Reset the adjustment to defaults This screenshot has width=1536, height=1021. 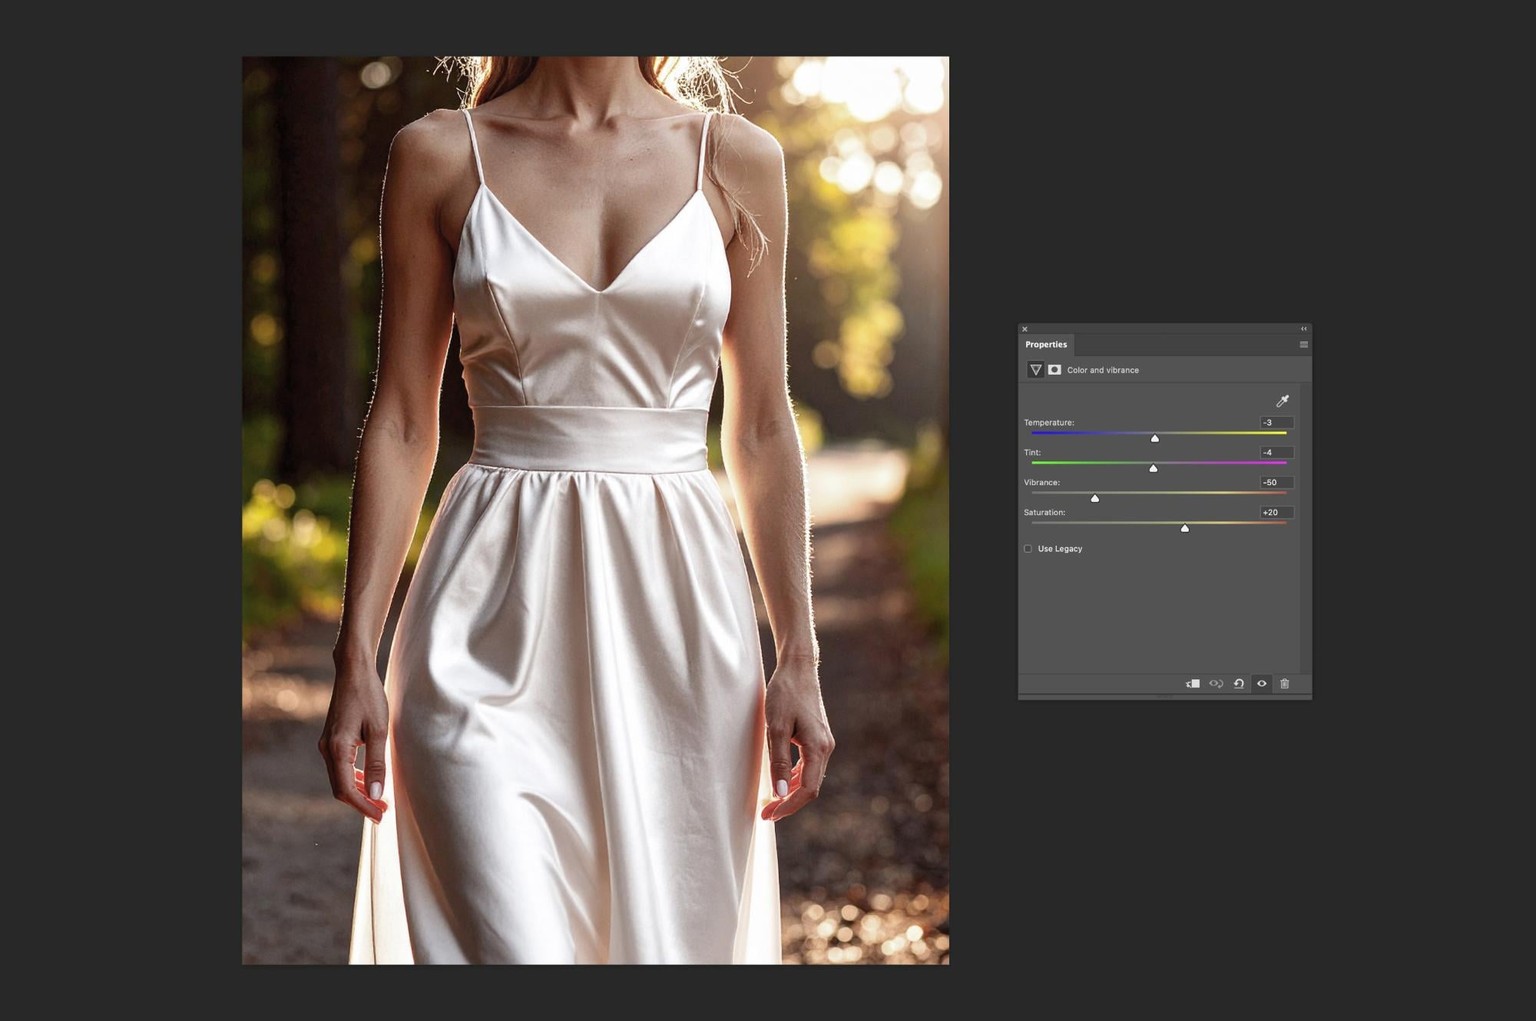pos(1239,684)
